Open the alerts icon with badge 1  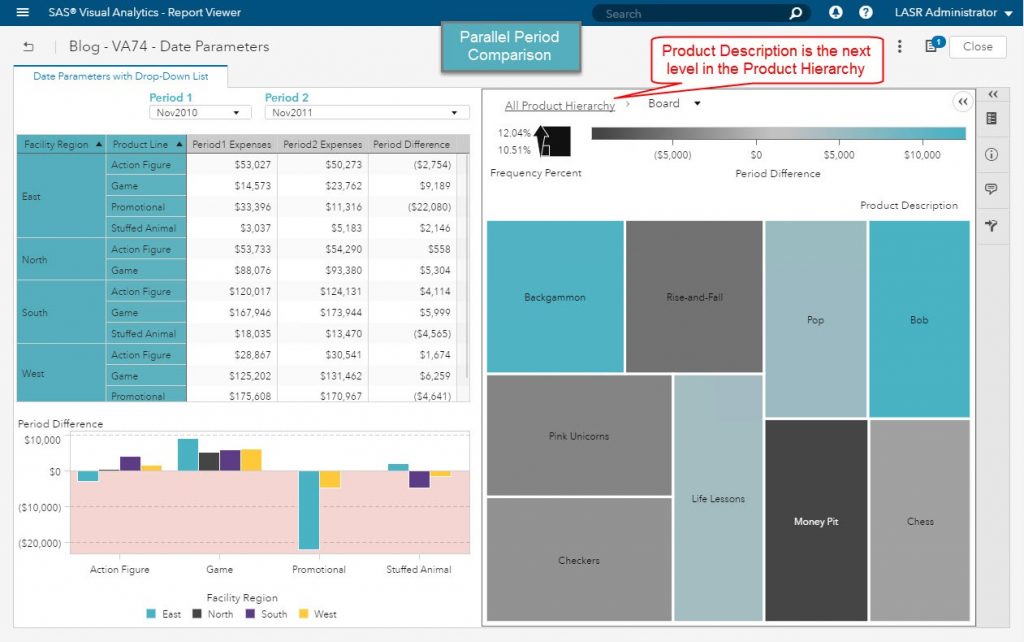coord(931,47)
